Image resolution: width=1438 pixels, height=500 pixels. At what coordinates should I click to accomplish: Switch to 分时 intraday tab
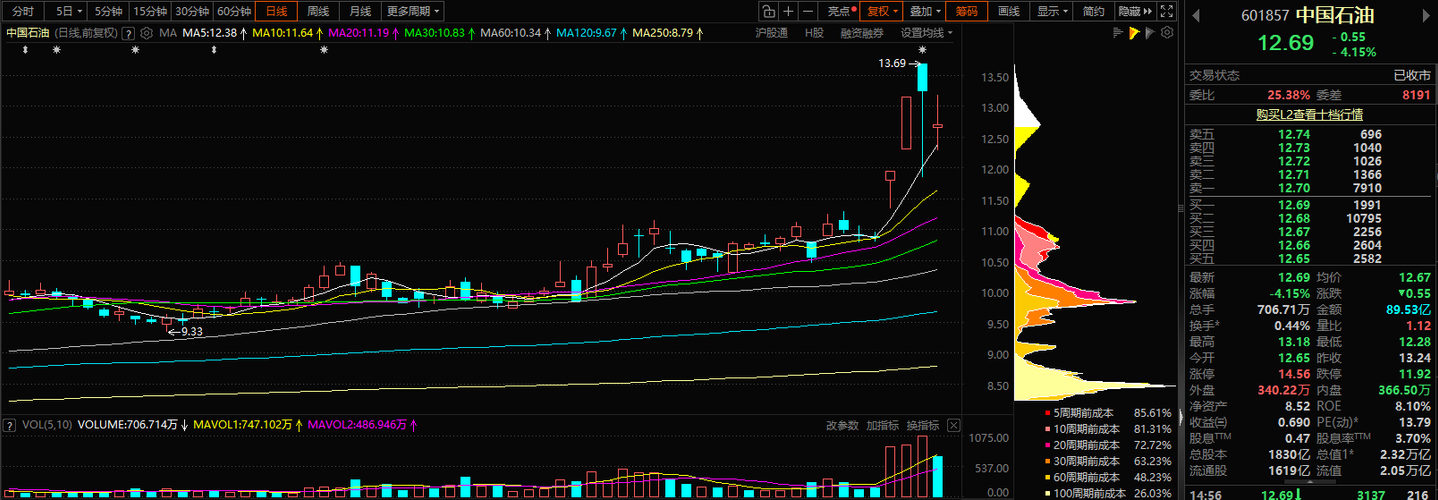(x=23, y=11)
